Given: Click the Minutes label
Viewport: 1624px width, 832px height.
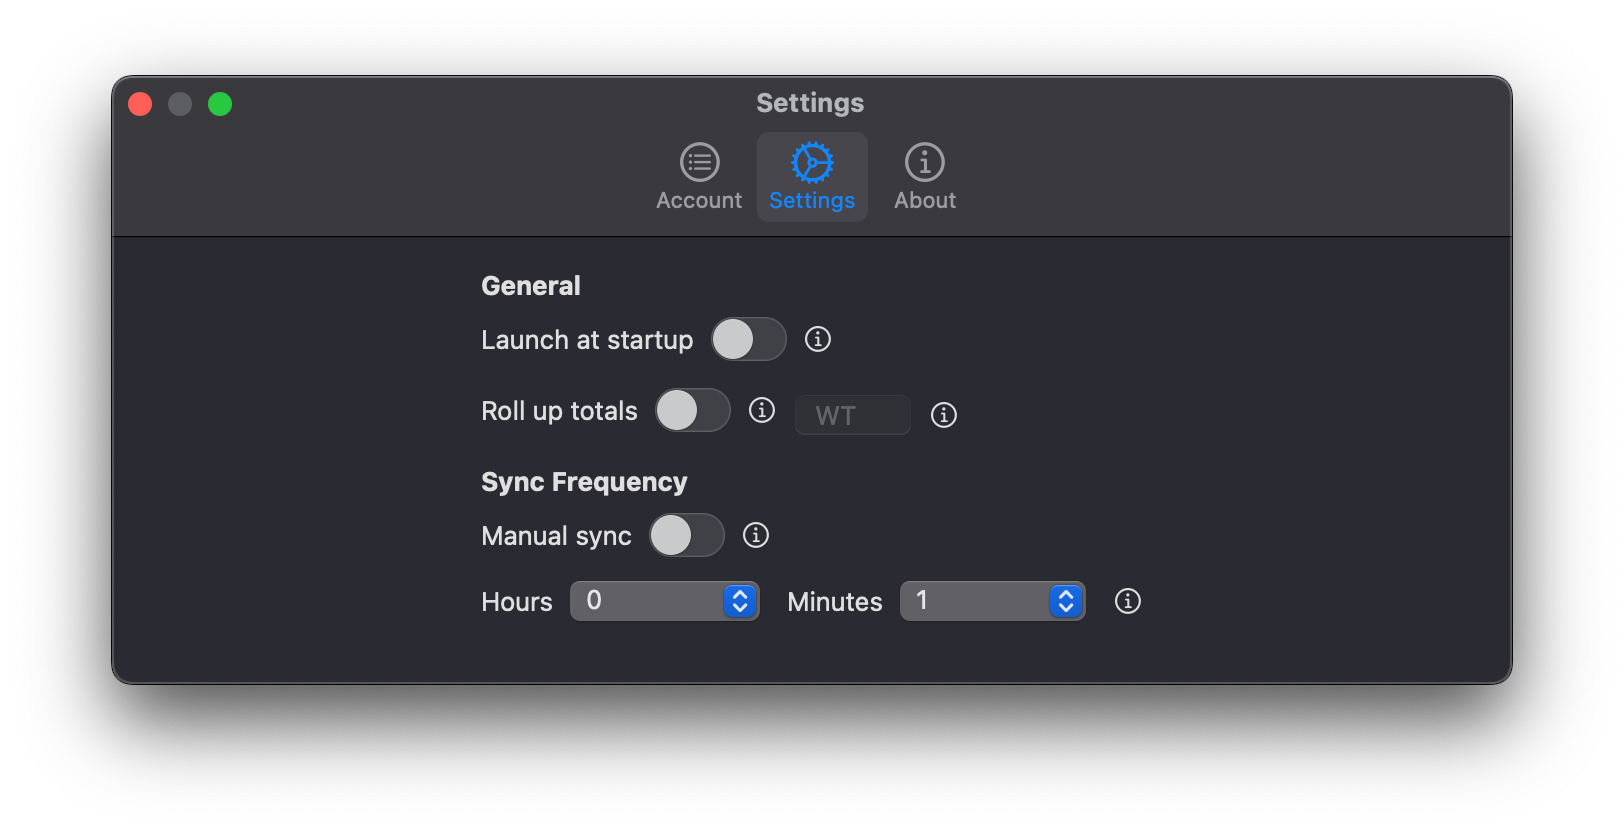Looking at the screenshot, I should (x=835, y=602).
